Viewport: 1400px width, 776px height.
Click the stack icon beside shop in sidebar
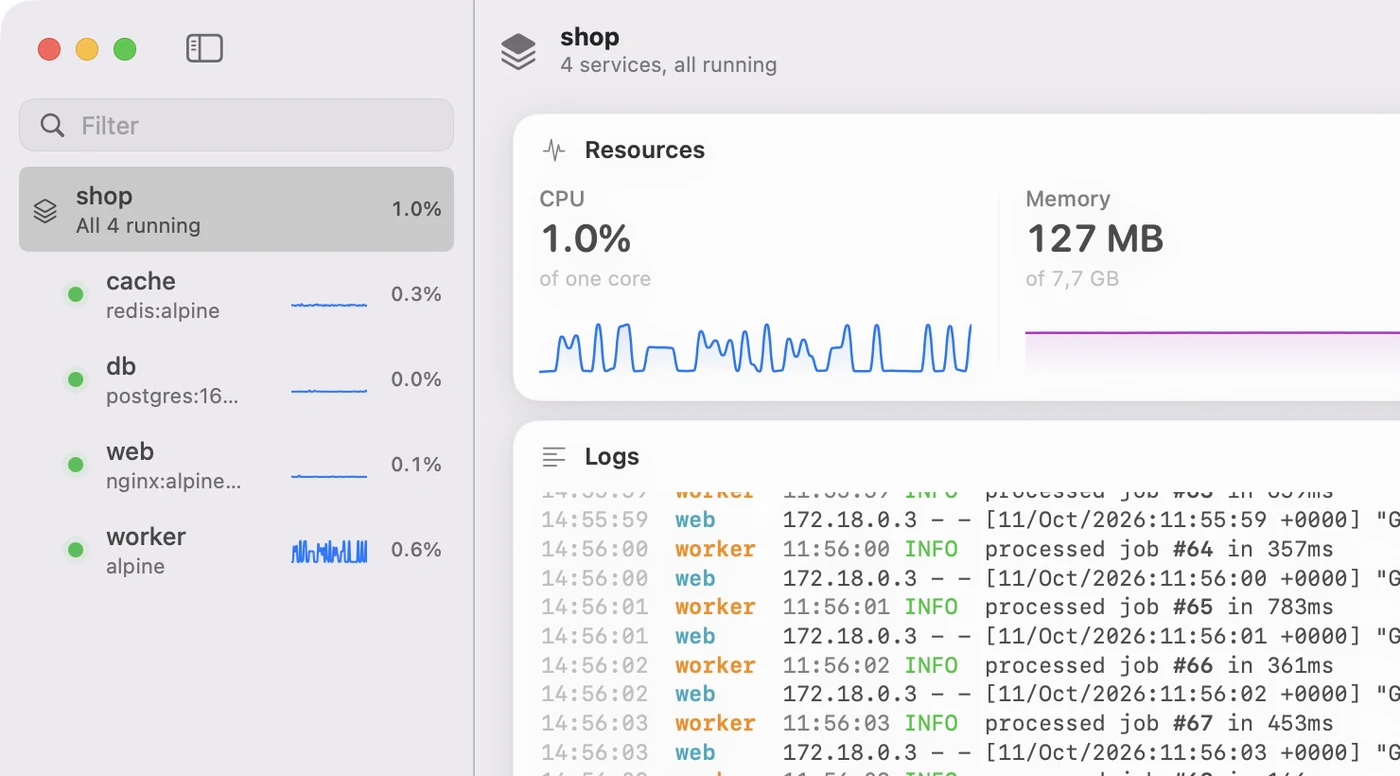tap(45, 210)
